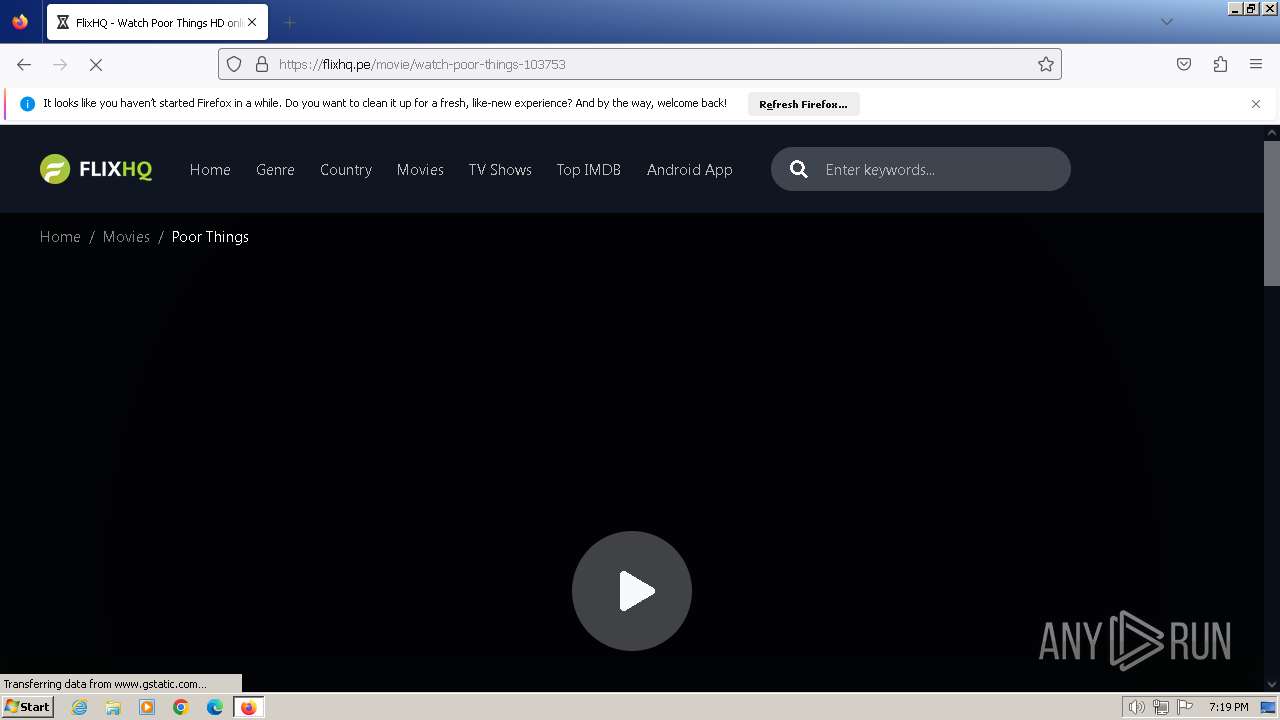
Task: Expand the list all tabs chevron
Action: pos(1166,22)
